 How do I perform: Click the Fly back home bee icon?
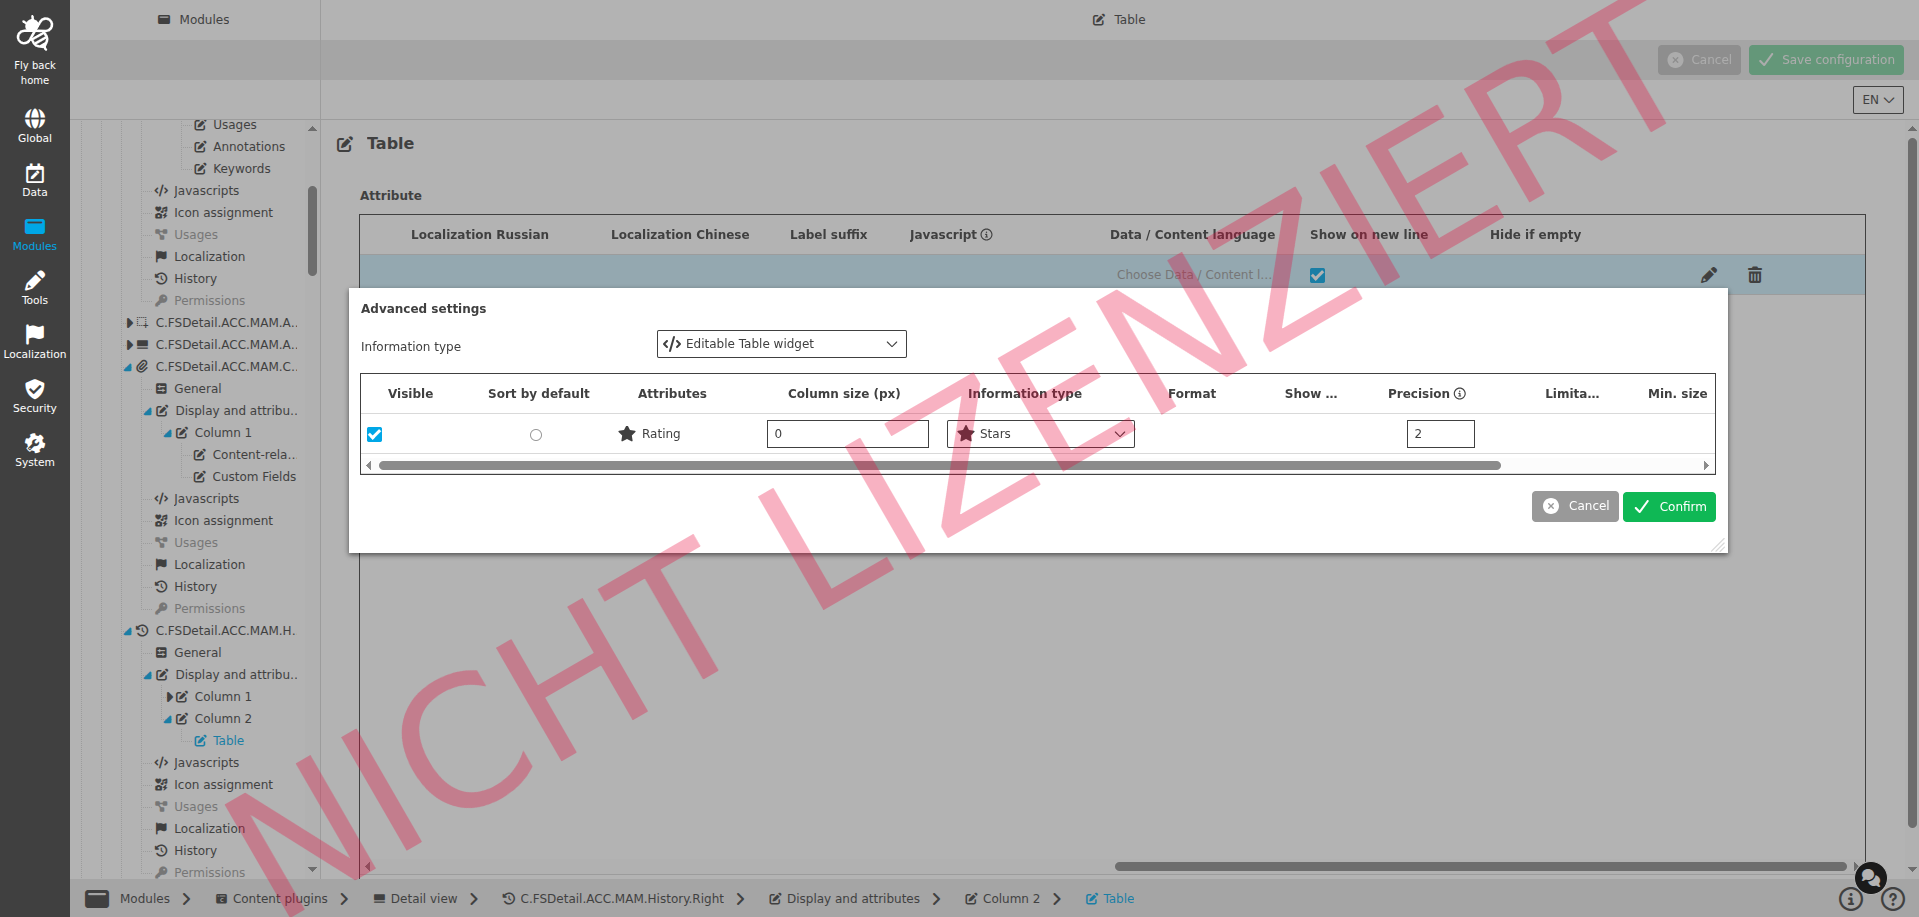35,33
